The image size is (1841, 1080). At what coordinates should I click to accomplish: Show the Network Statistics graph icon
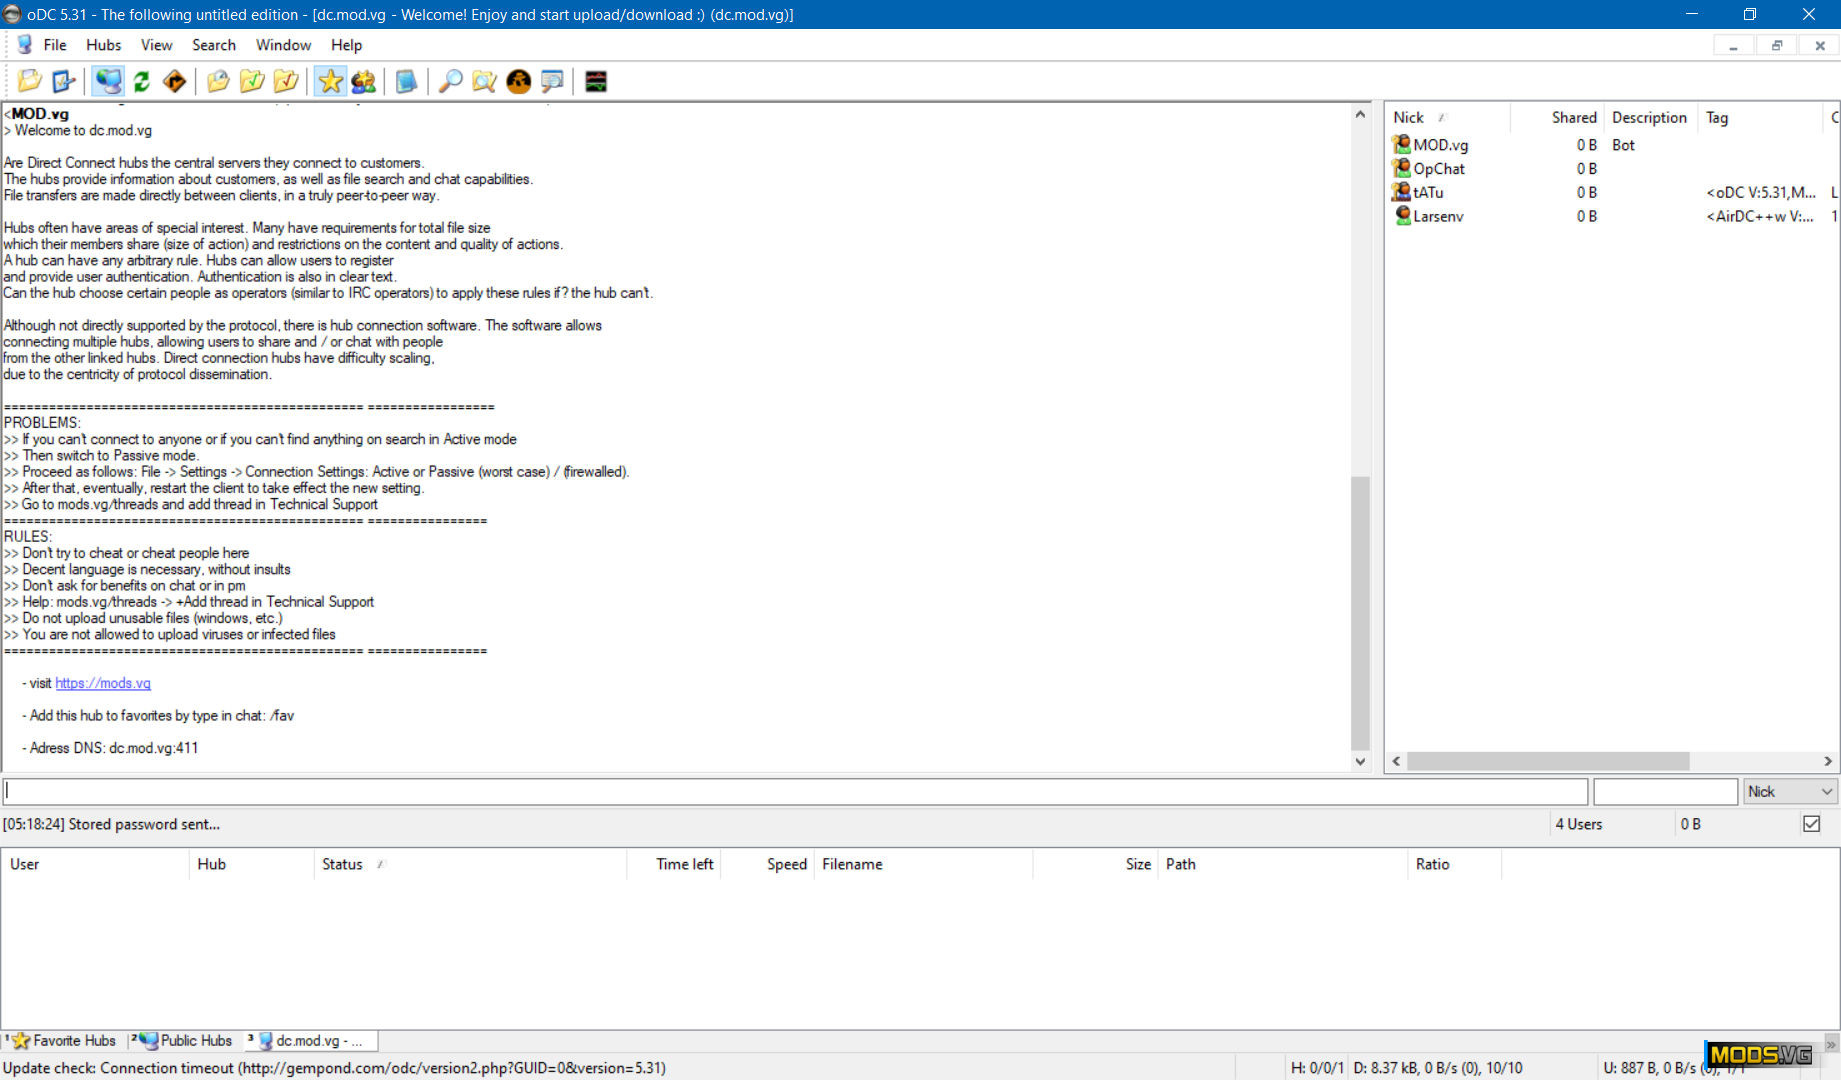pyautogui.click(x=596, y=81)
